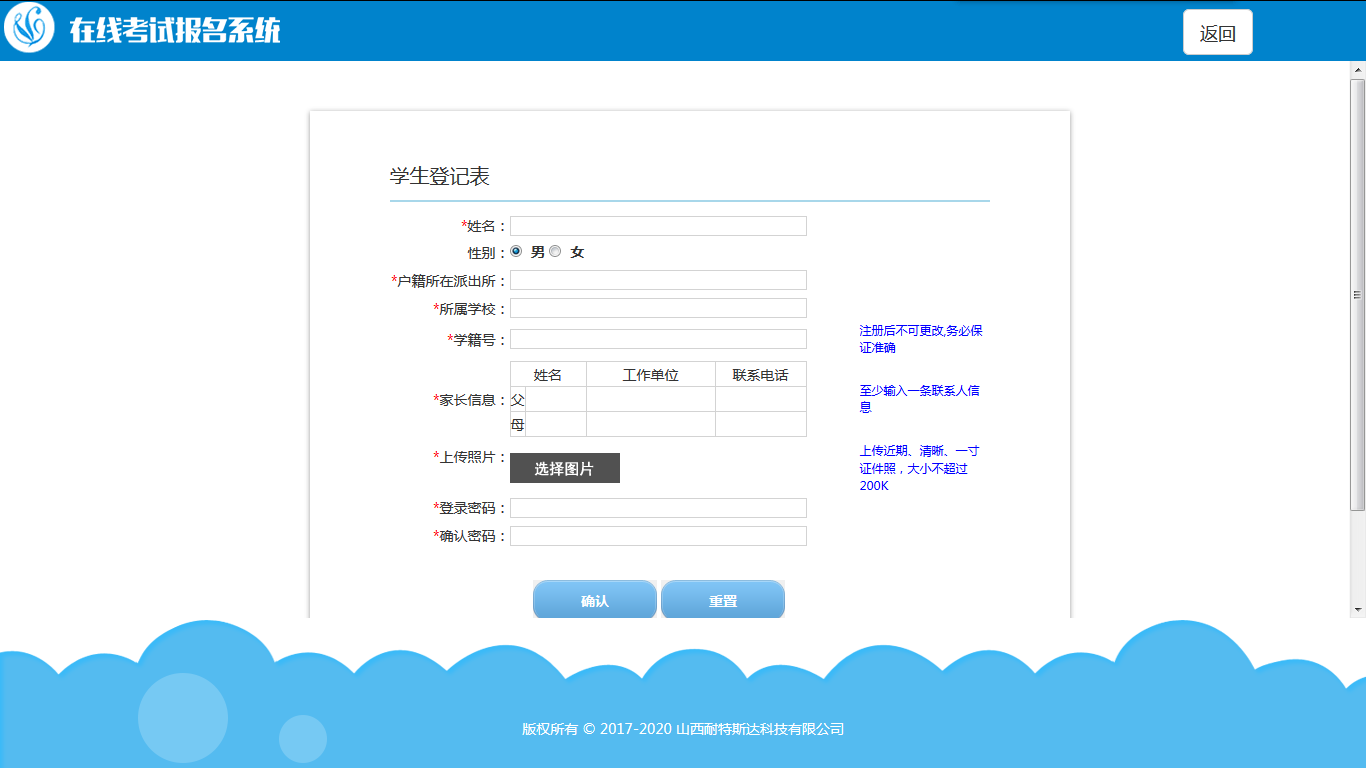
Task: Click mother's 工作单位 cell in parent table
Action: pos(650,424)
